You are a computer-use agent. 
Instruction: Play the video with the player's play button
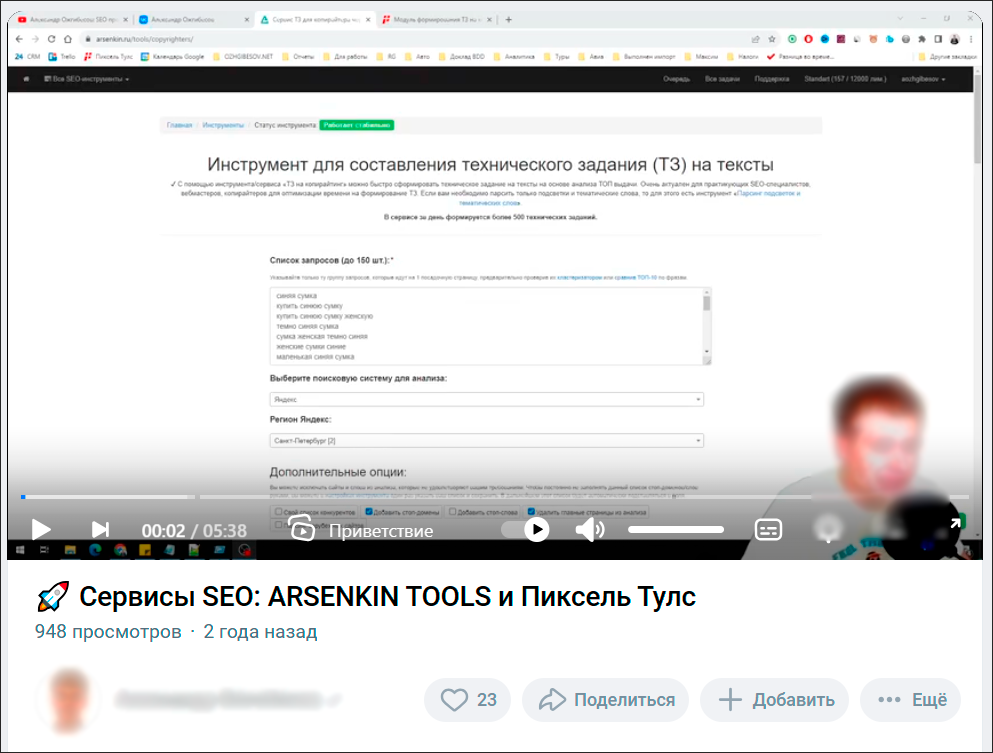(x=41, y=529)
